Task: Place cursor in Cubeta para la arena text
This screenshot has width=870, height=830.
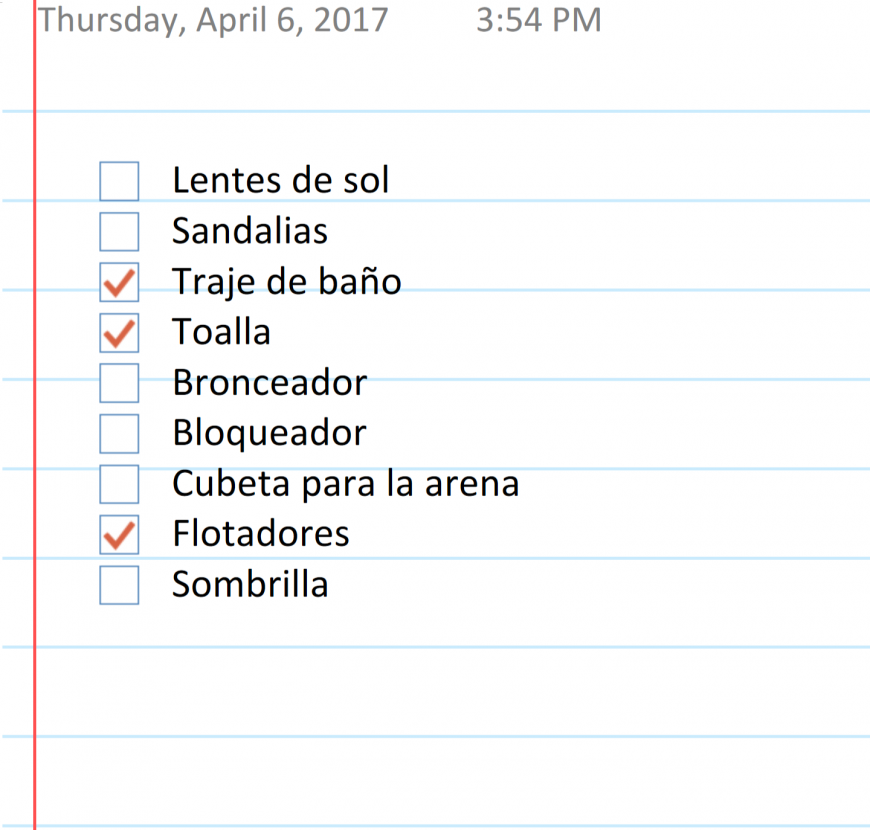Action: [346, 484]
